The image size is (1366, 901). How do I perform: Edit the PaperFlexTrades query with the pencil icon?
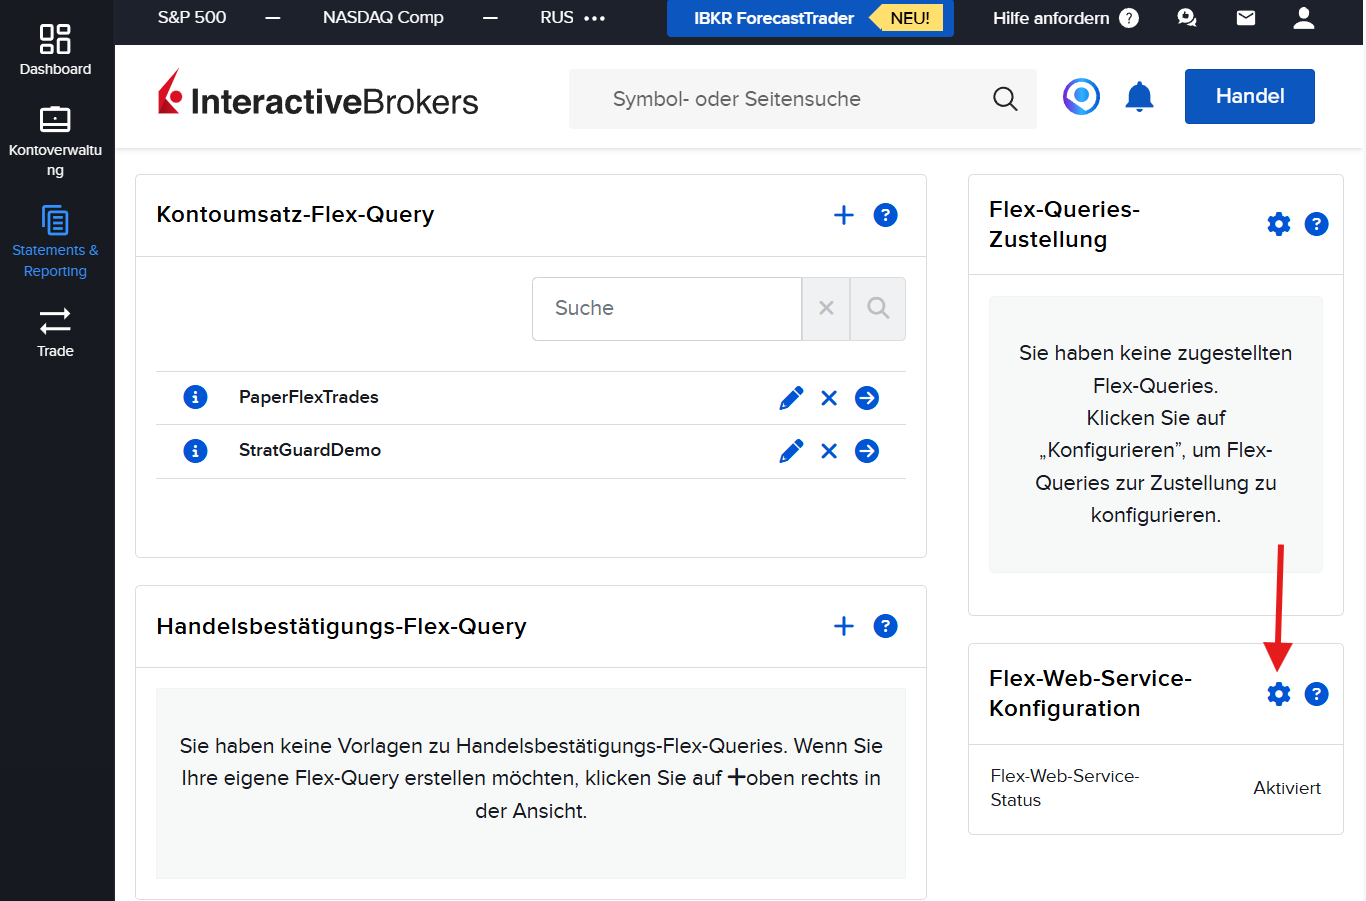[791, 397]
